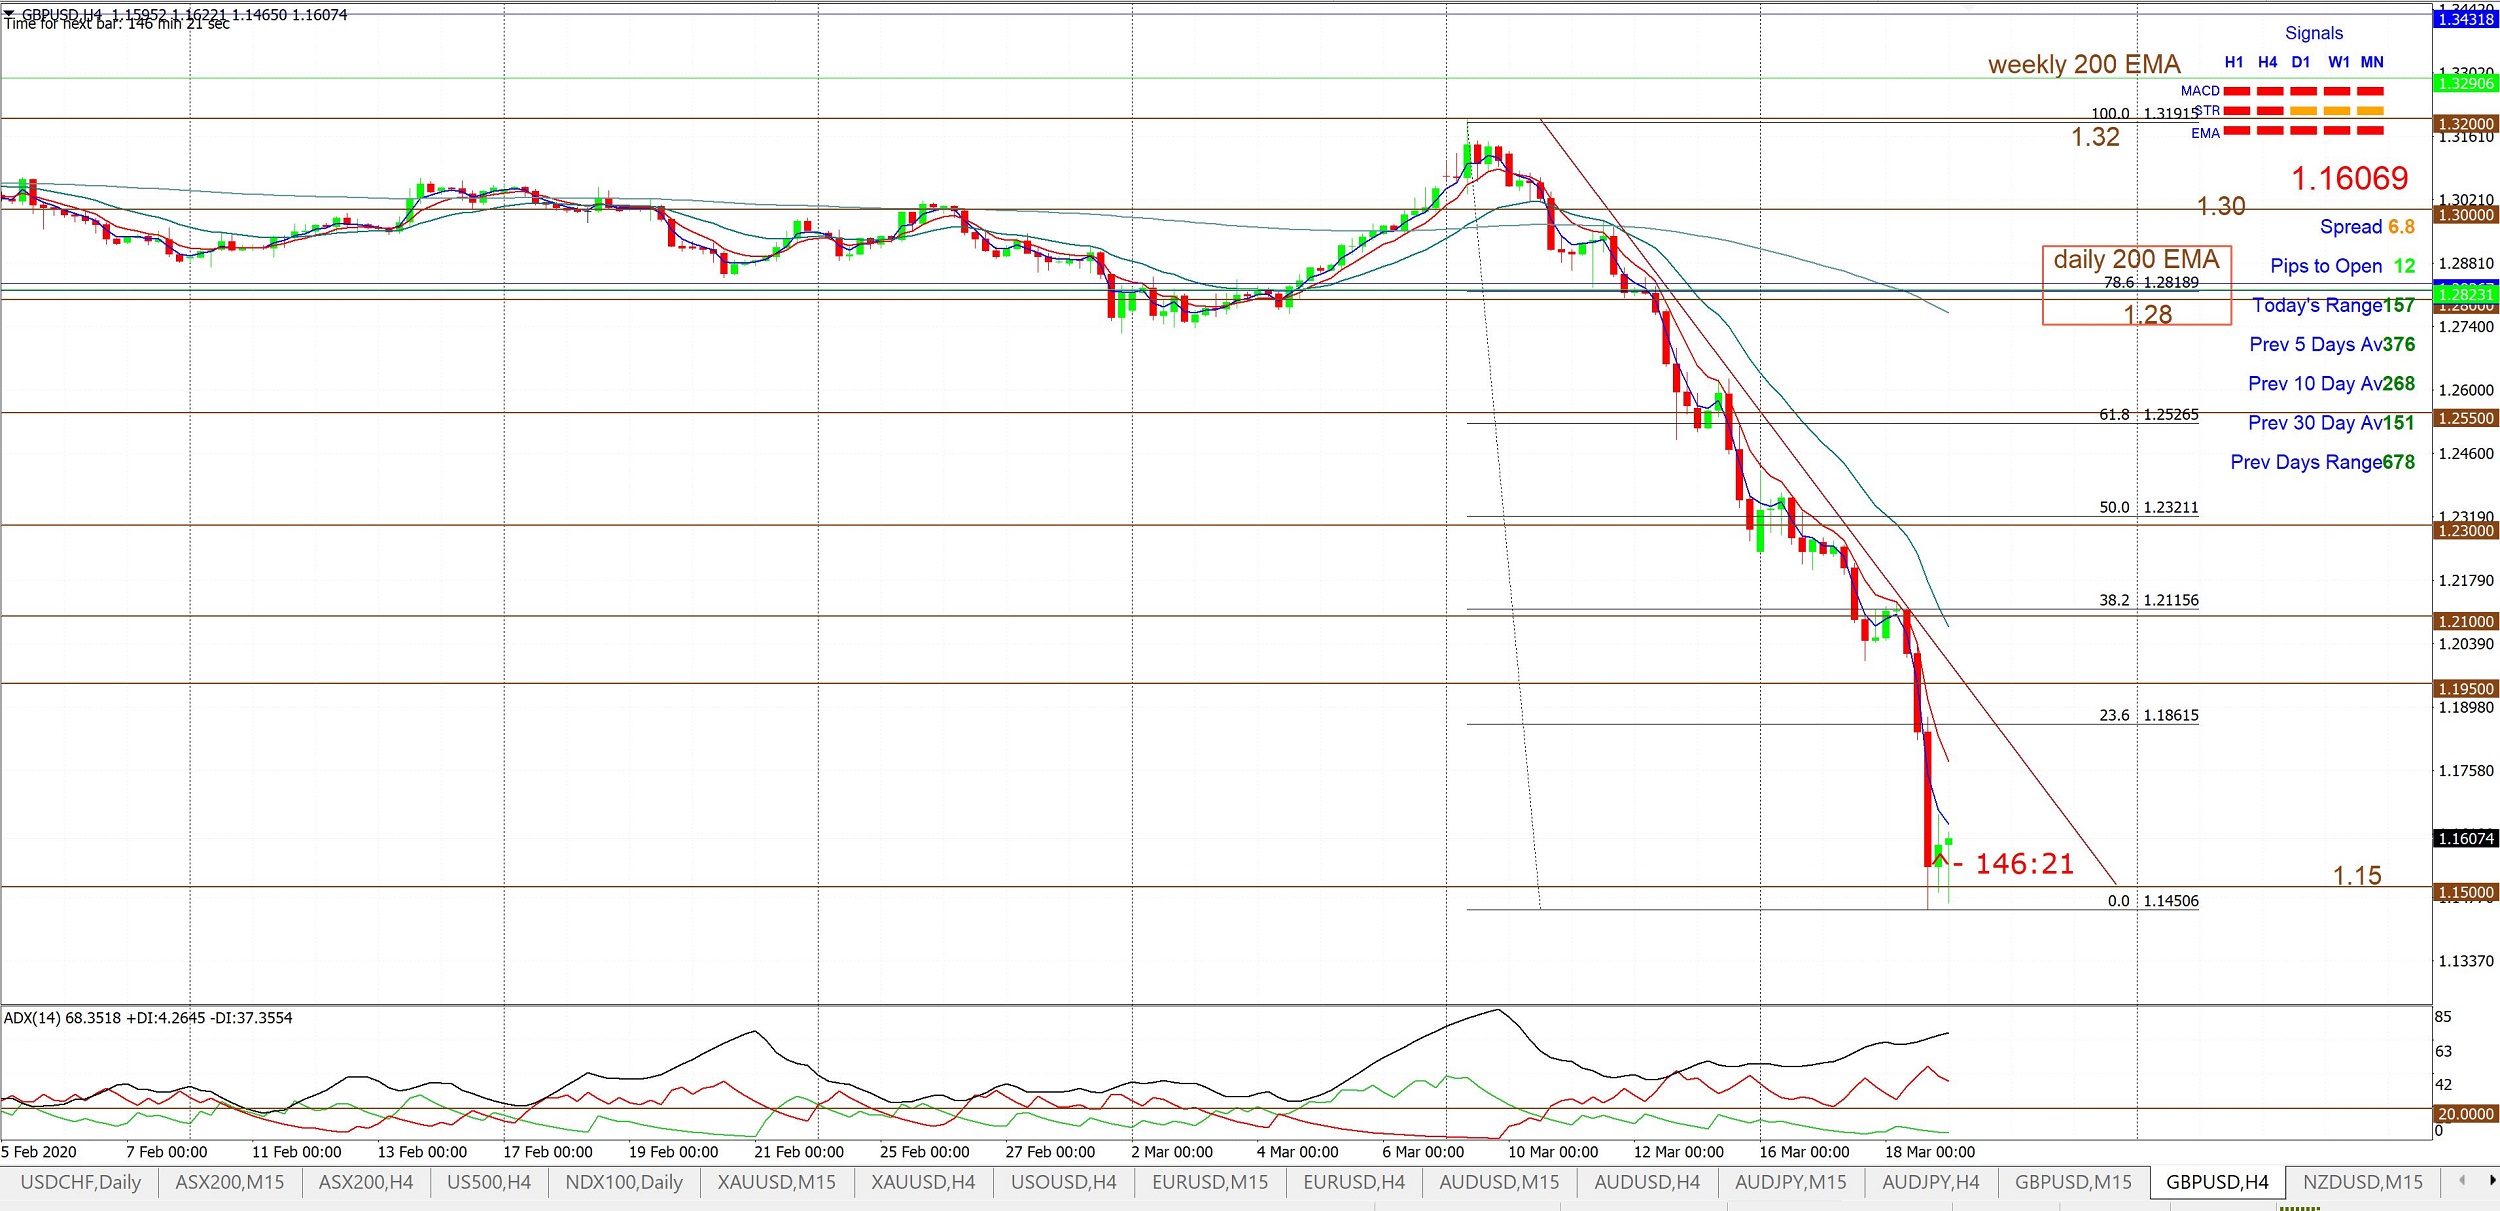The height and width of the screenshot is (1211, 2500).
Task: Select the NDX100,Daily tab
Action: [624, 1182]
